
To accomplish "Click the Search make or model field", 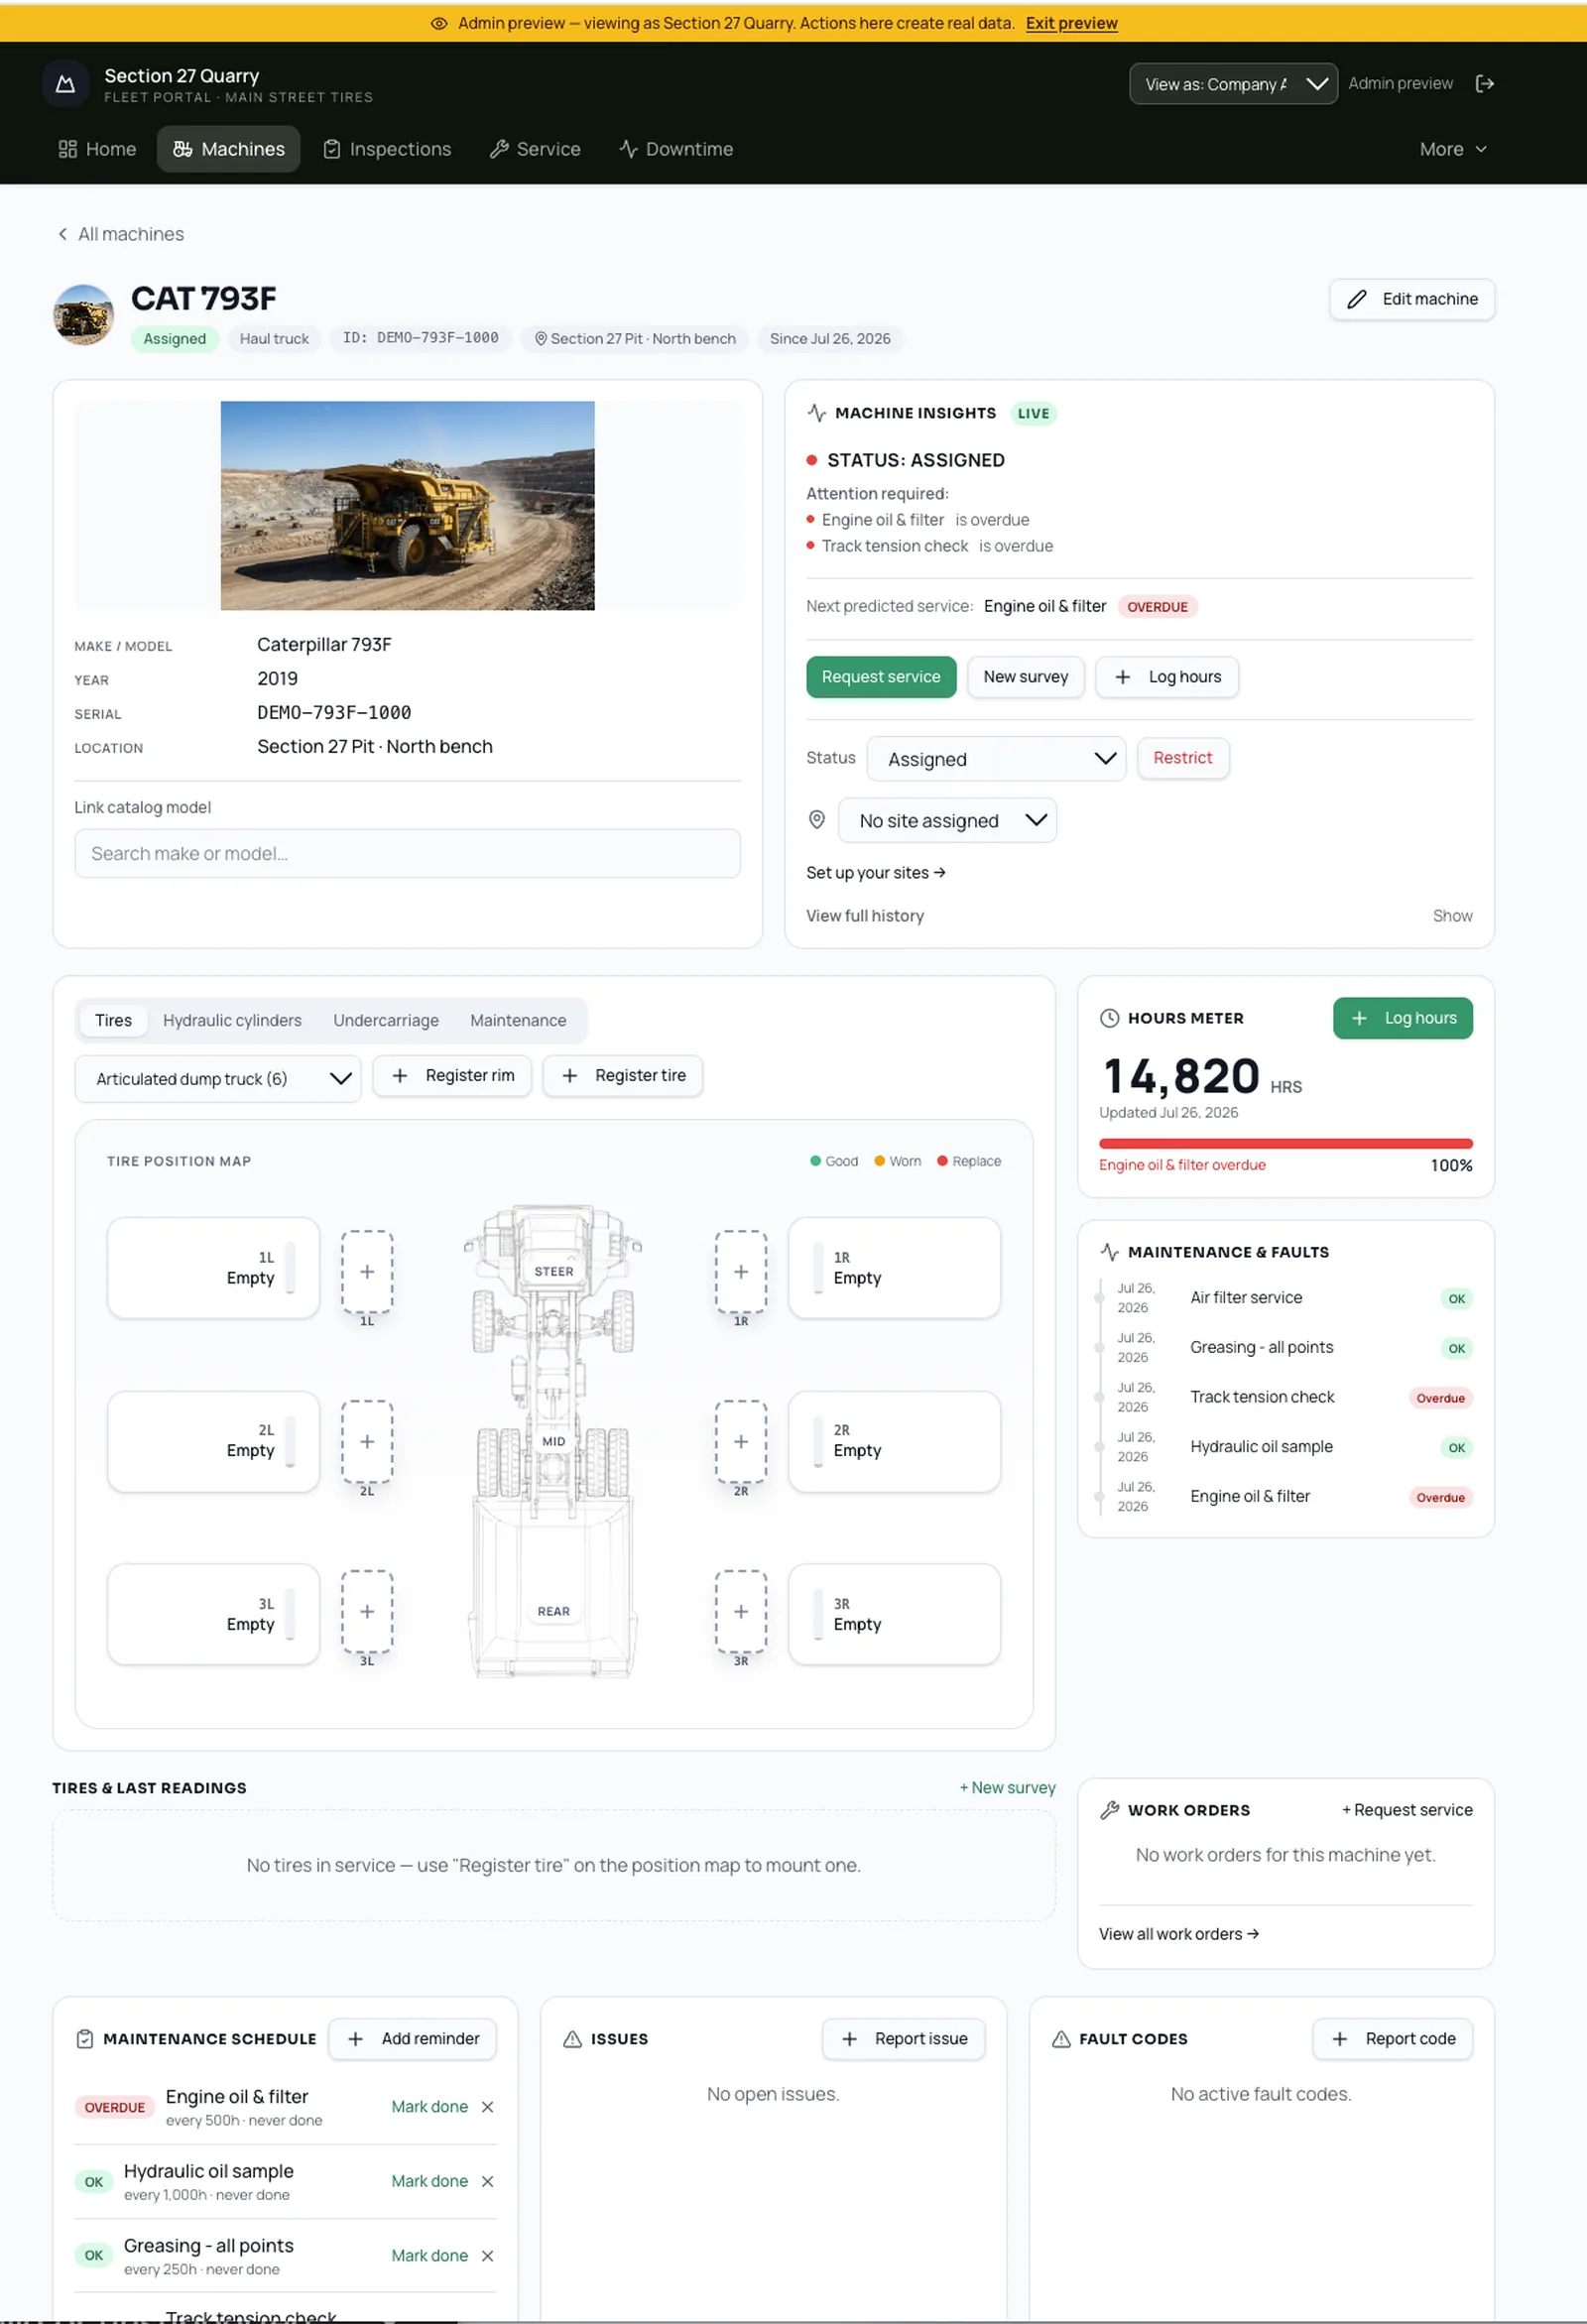I will pyautogui.click(x=407, y=854).
